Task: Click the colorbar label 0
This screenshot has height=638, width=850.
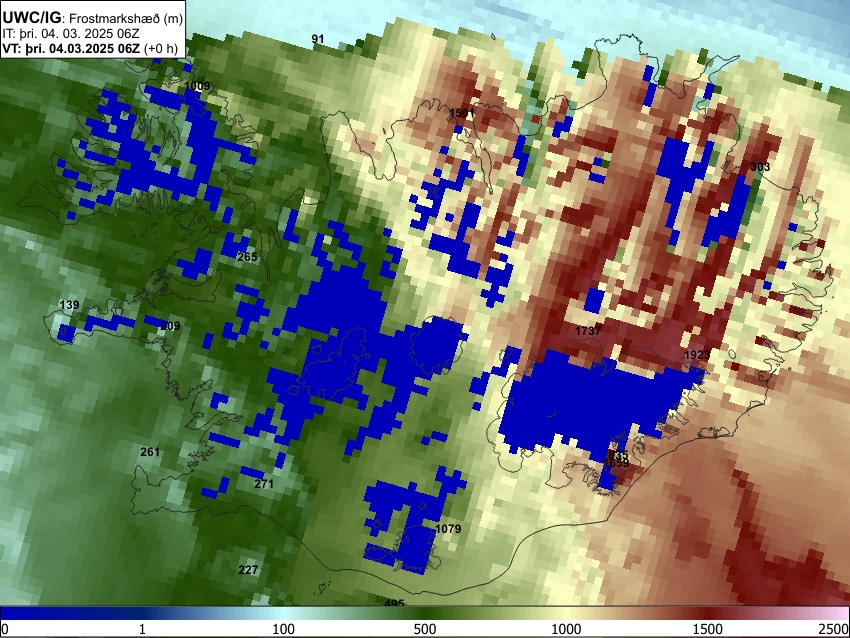Action: (x=5, y=629)
